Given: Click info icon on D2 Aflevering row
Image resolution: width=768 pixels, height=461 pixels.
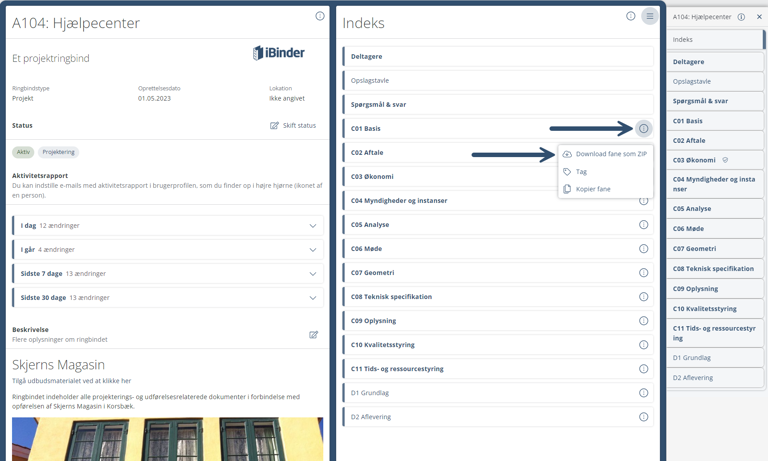Looking at the screenshot, I should click(x=643, y=417).
